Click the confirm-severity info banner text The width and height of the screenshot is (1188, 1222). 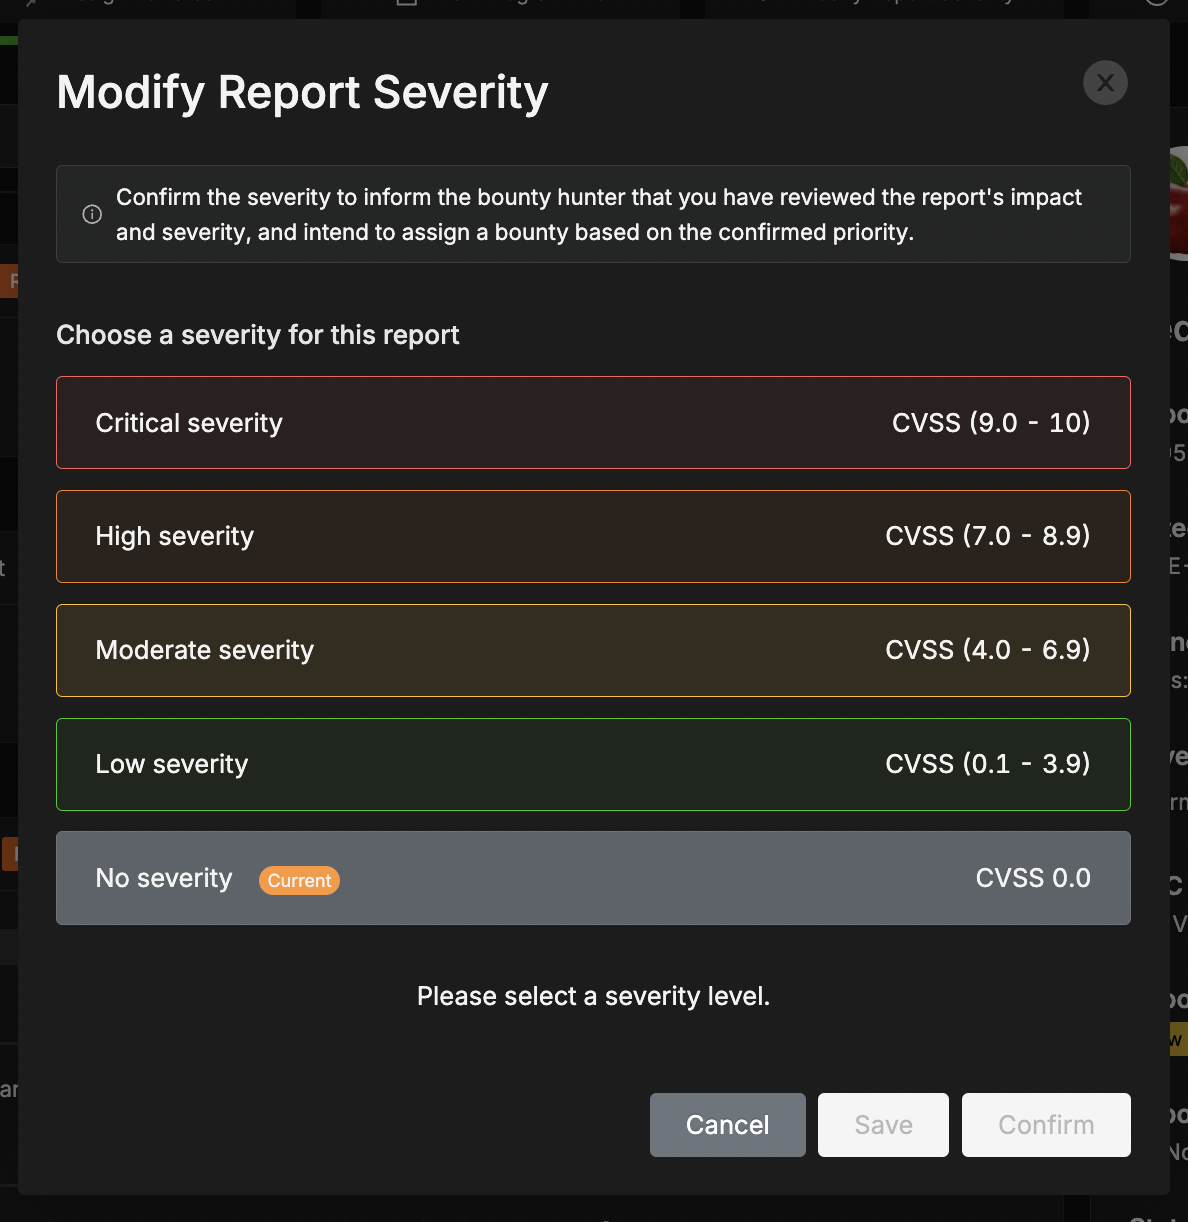[598, 215]
